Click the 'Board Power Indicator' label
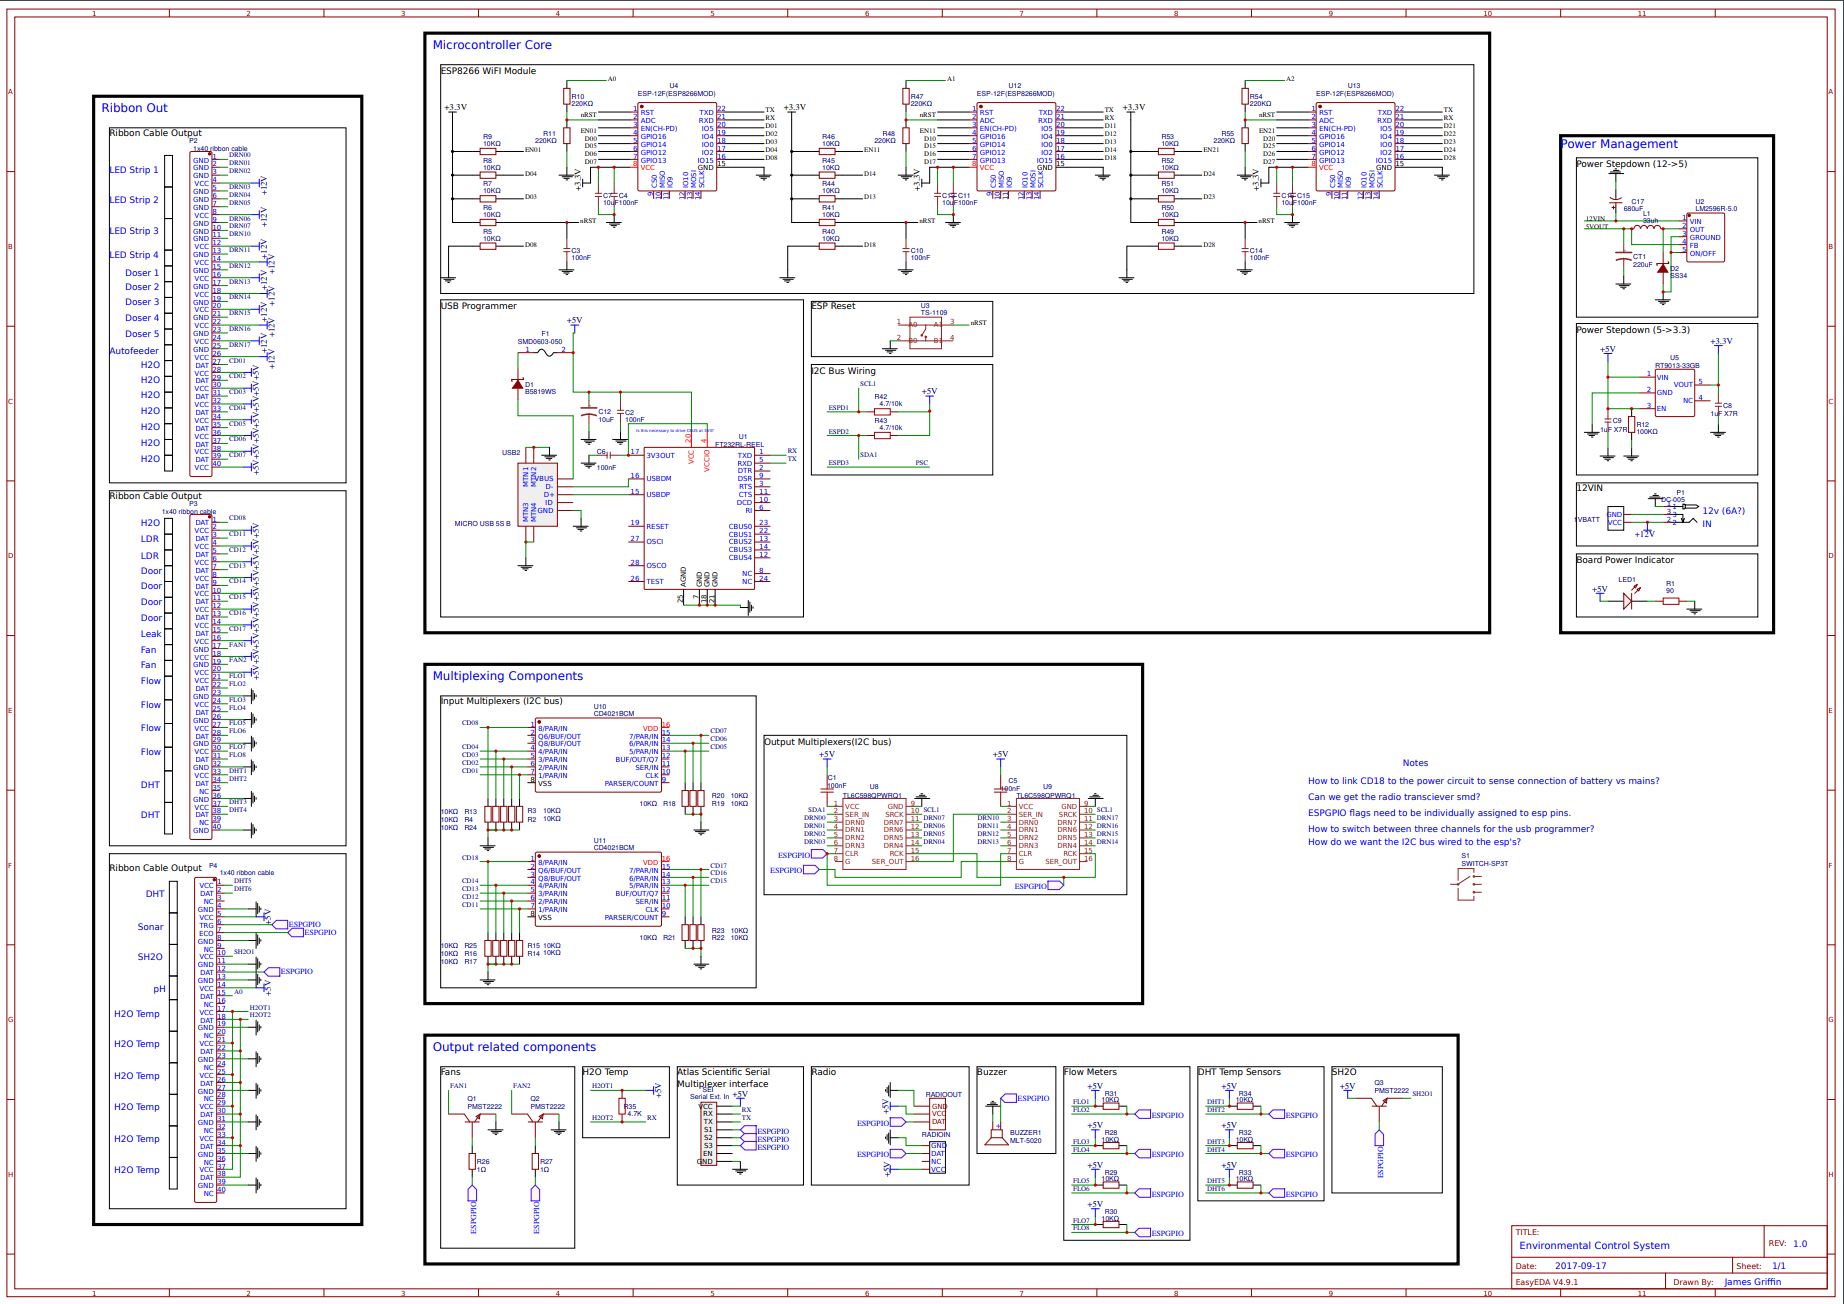Viewport: 1844px width, 1304px height. click(x=1625, y=560)
